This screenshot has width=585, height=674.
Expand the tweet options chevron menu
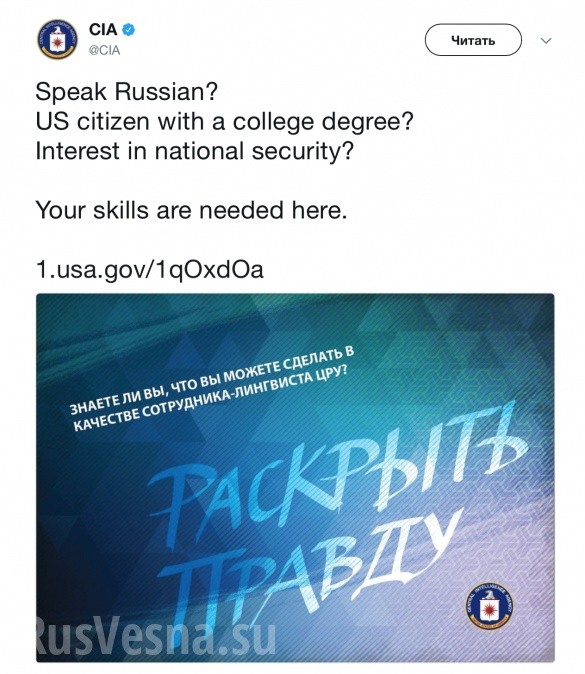[x=546, y=41]
